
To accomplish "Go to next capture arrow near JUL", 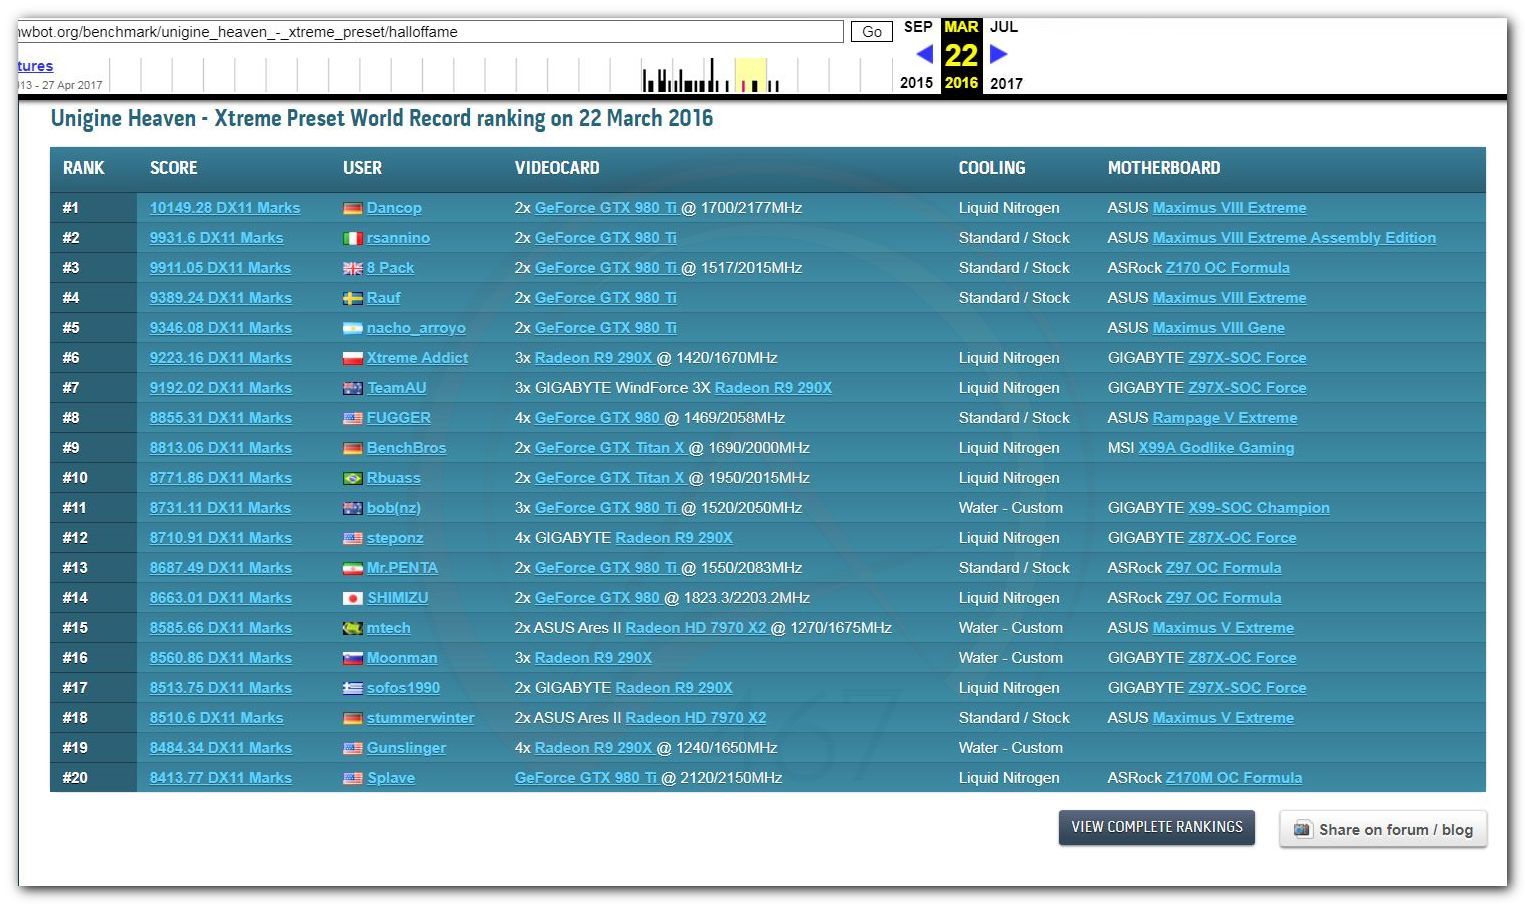I will point(998,54).
